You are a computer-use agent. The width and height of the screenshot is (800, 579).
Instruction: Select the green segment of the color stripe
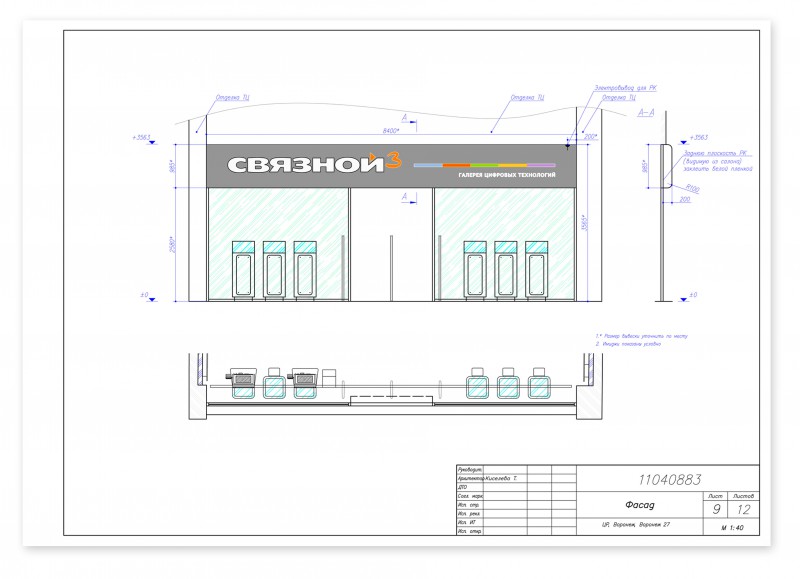click(484, 165)
